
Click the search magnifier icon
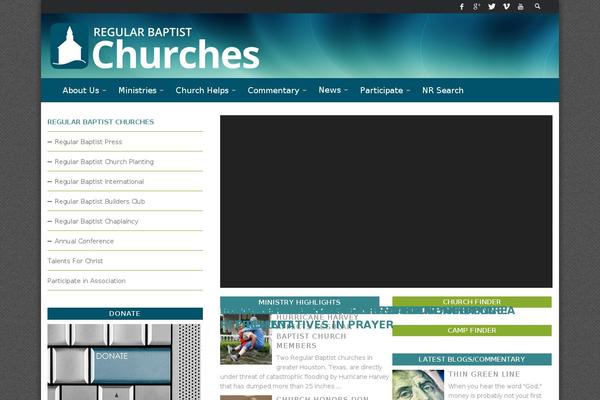(x=538, y=7)
